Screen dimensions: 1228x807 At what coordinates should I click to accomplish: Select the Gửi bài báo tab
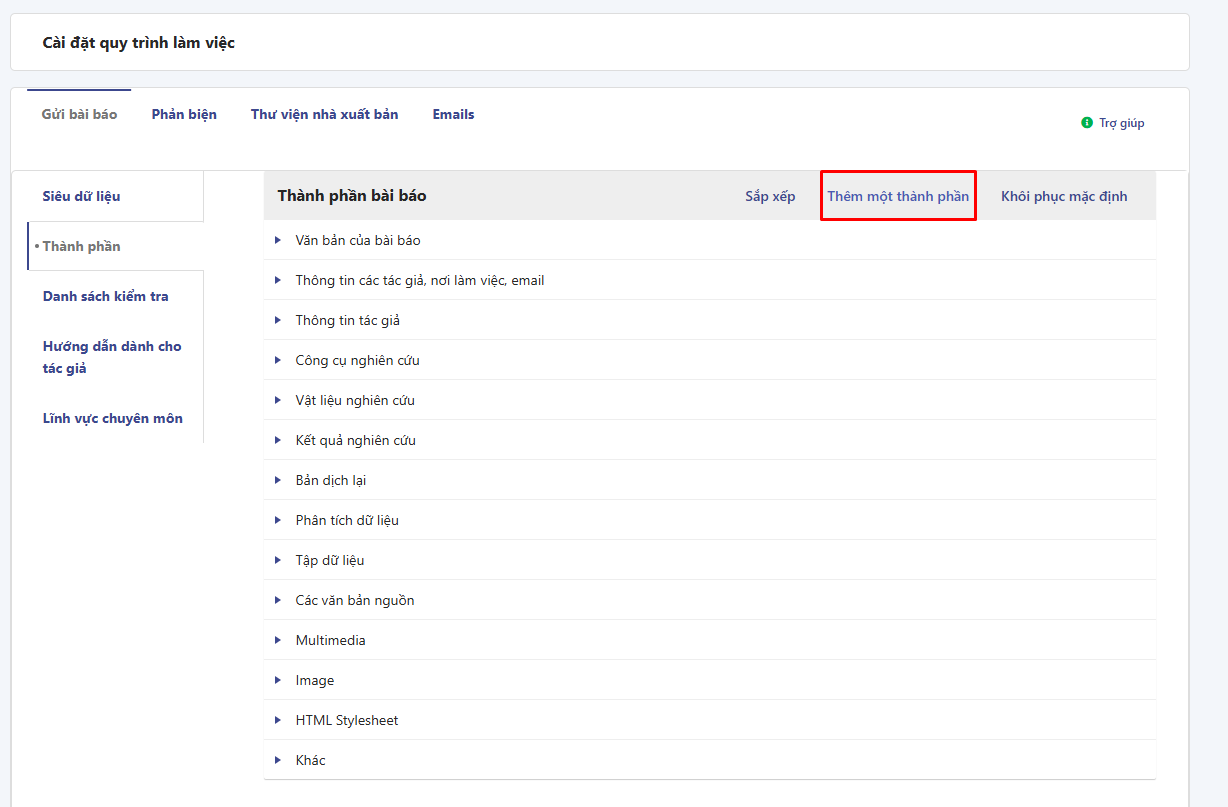pos(79,115)
